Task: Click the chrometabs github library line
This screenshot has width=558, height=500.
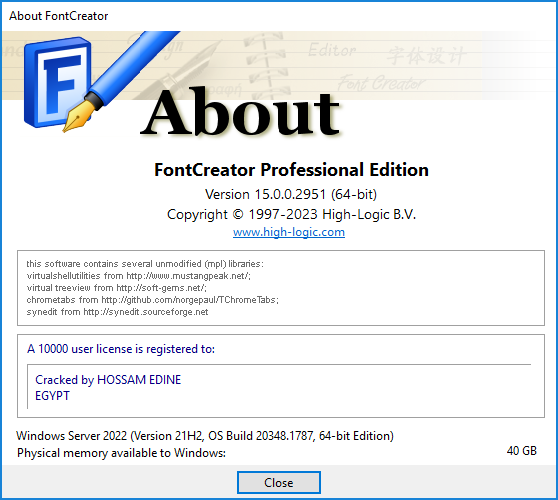Action: point(153,300)
